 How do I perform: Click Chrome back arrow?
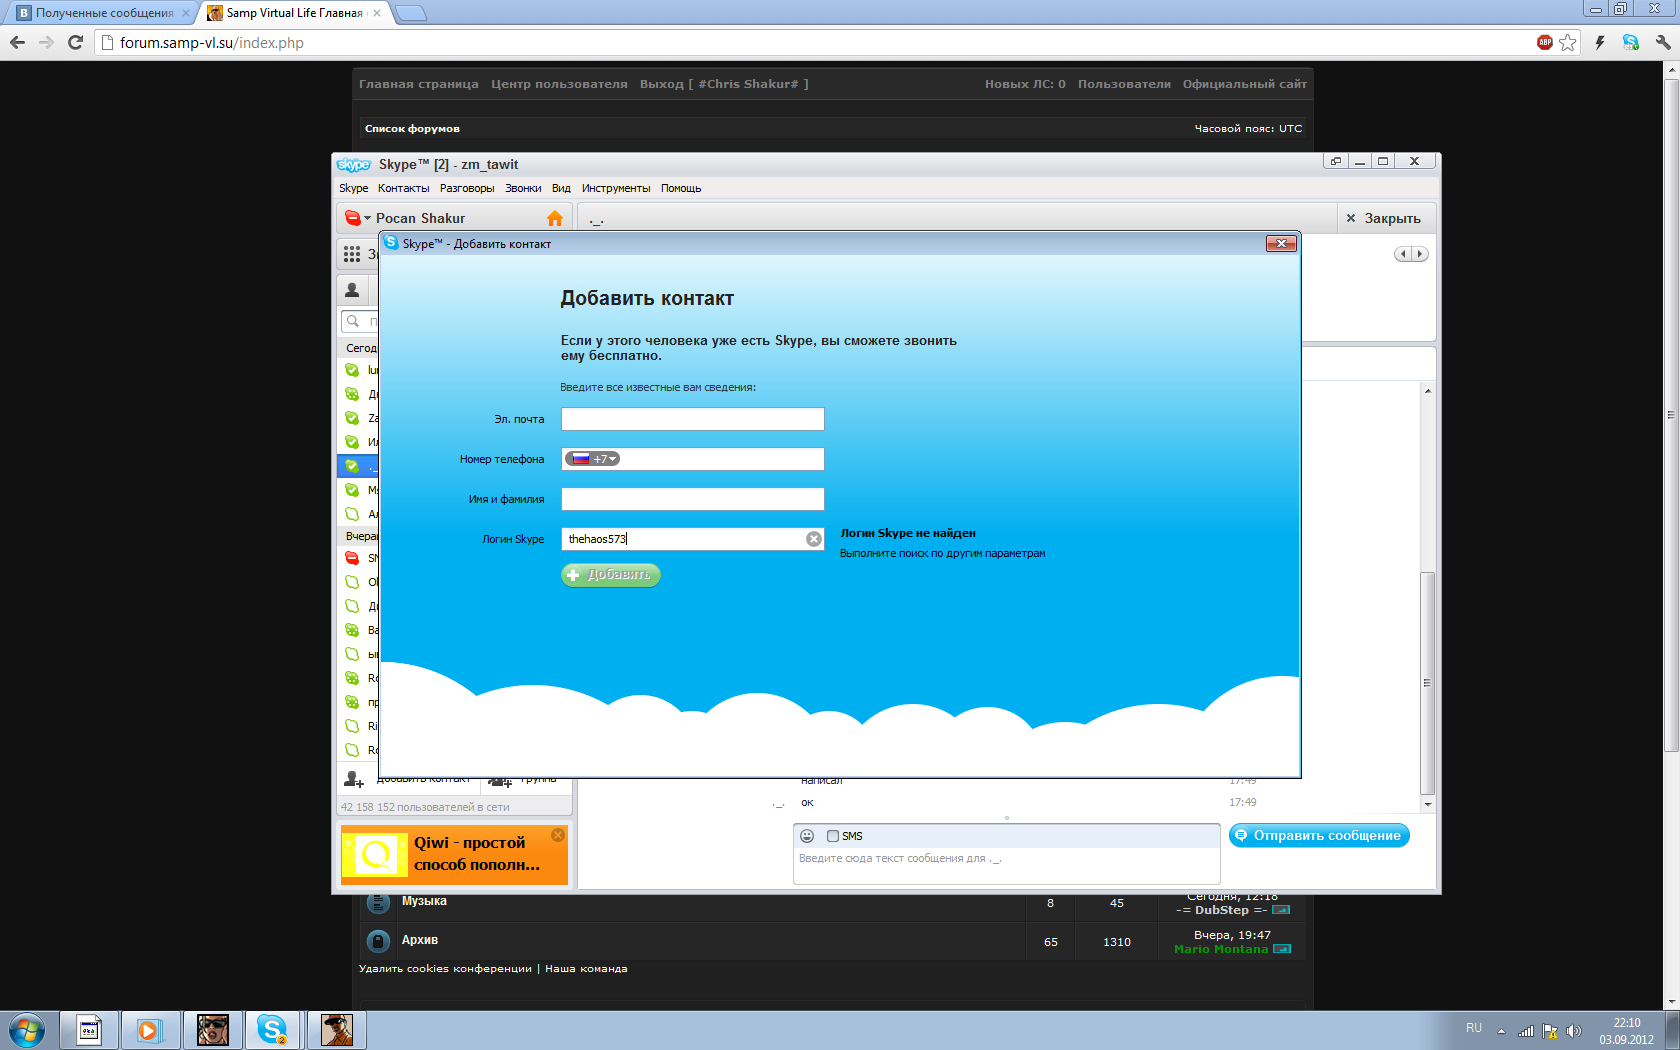(17, 42)
